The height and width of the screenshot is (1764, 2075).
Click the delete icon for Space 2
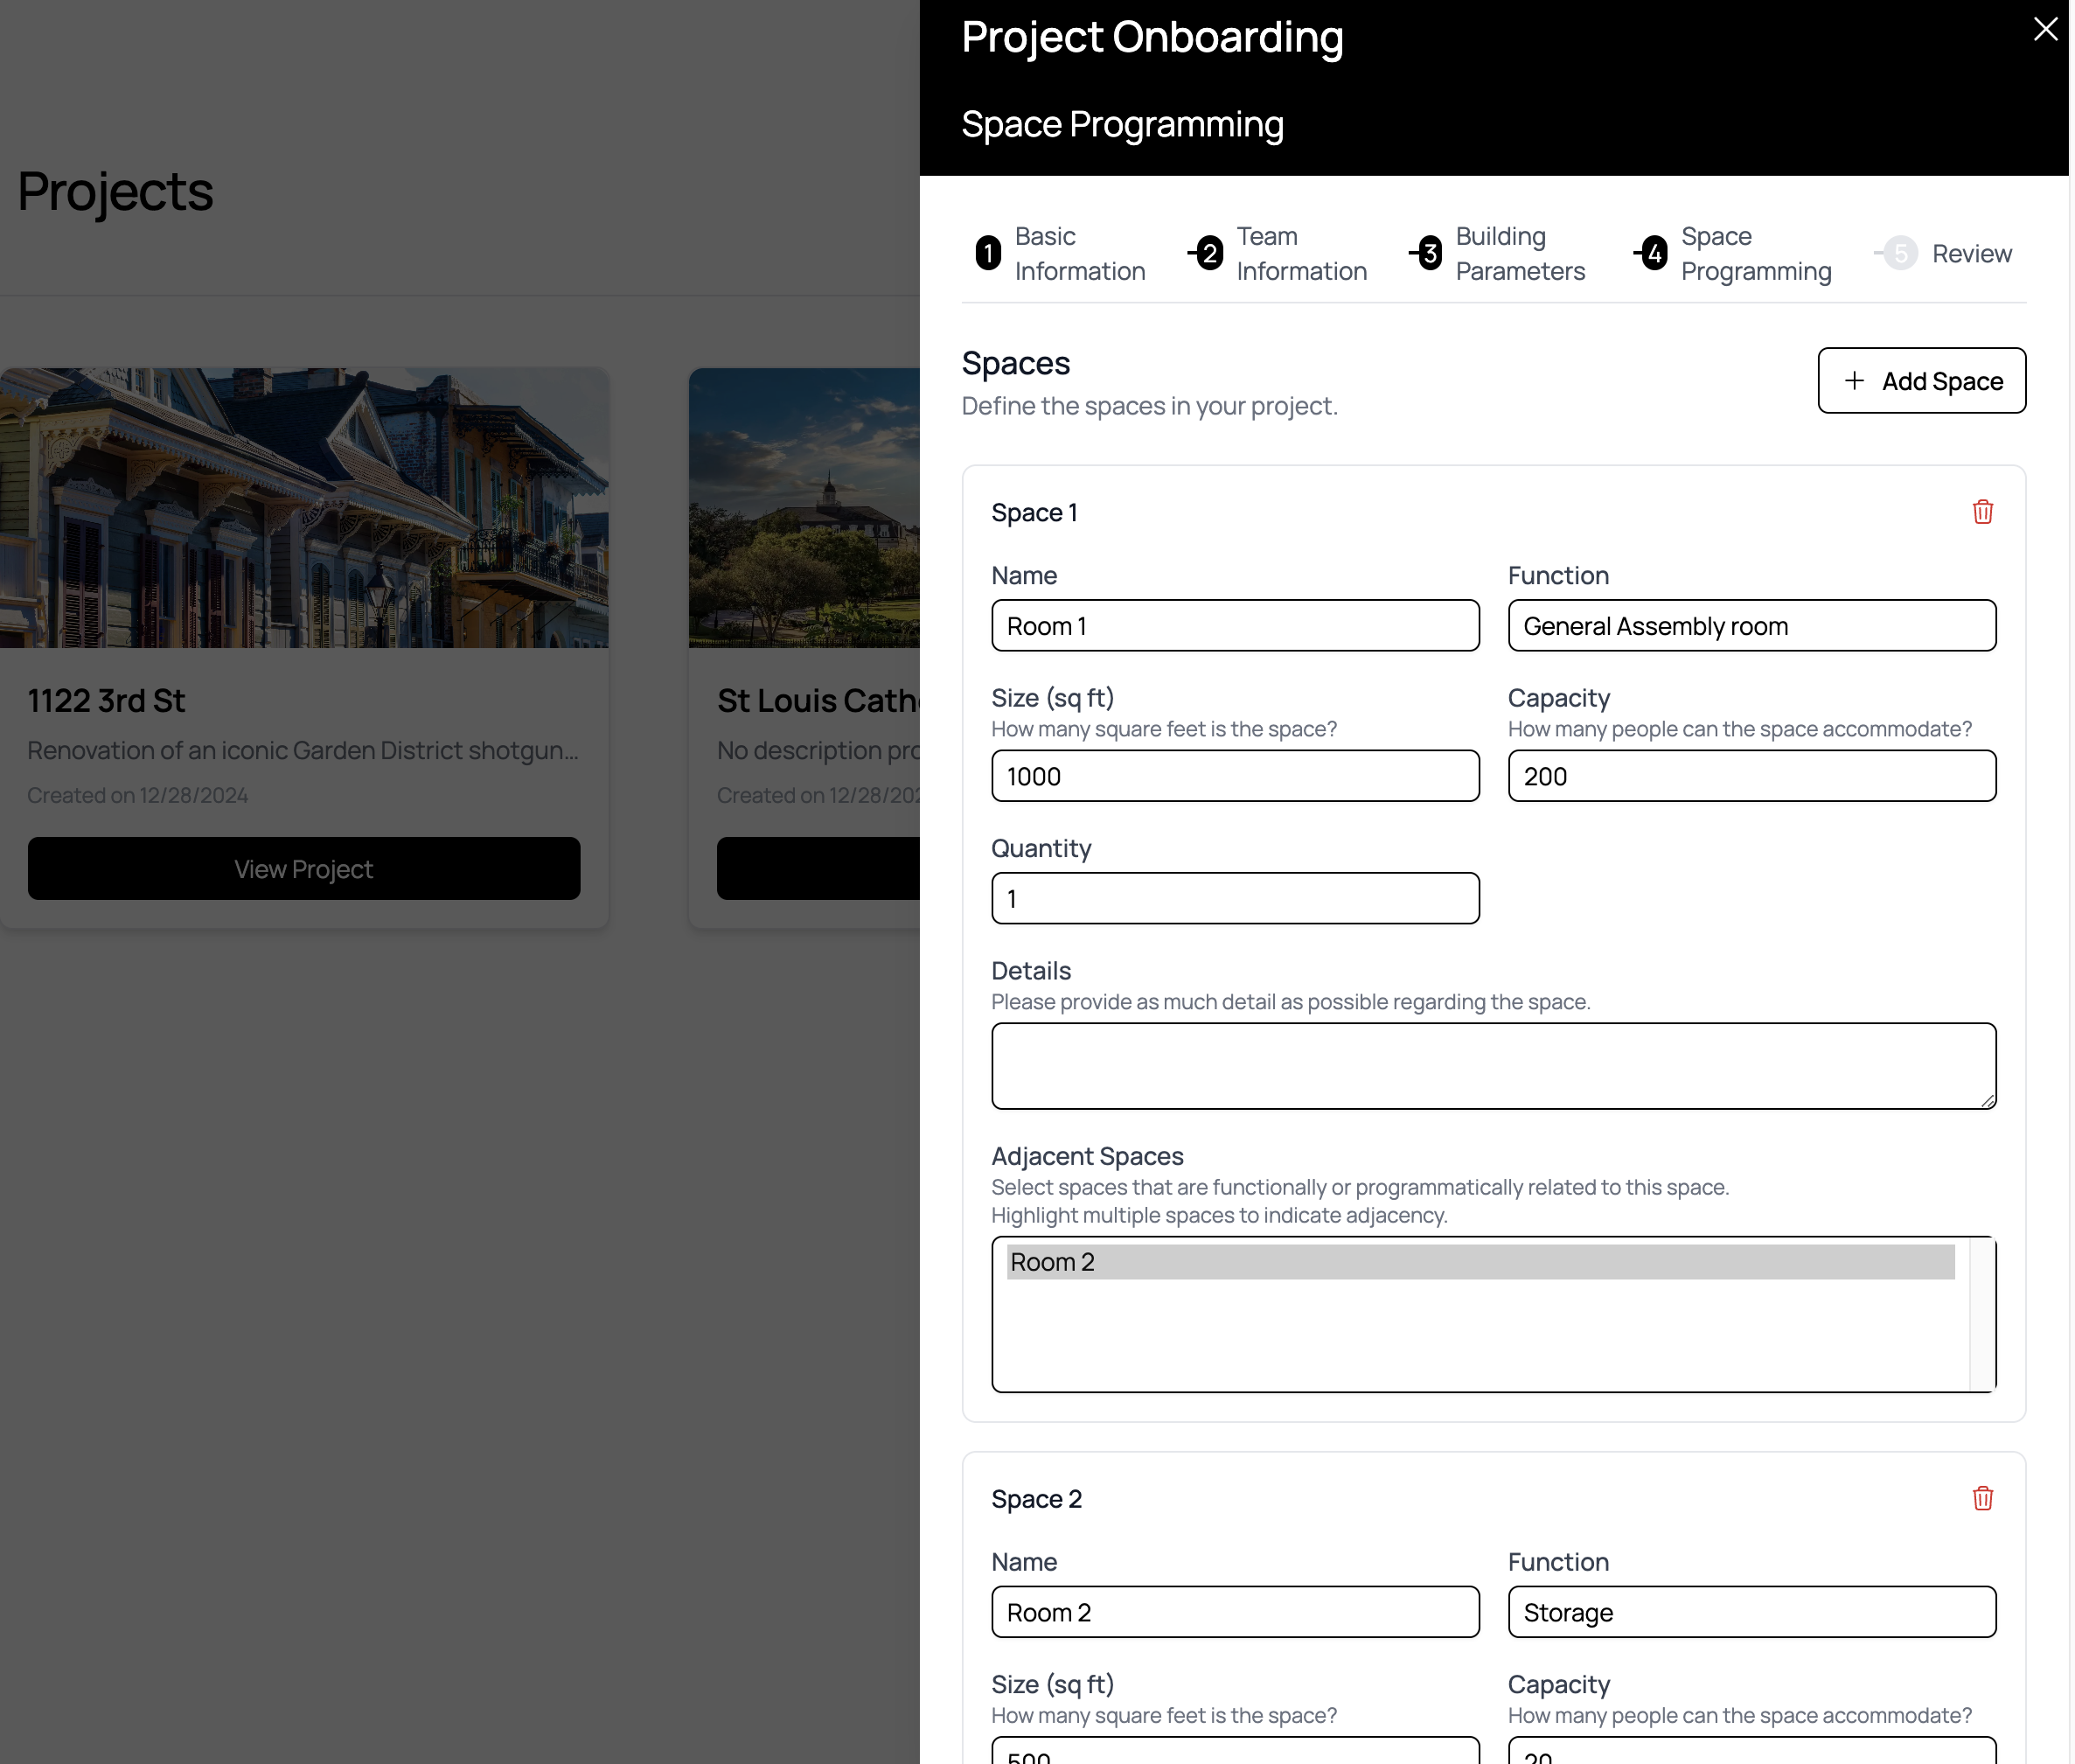(x=1982, y=1498)
